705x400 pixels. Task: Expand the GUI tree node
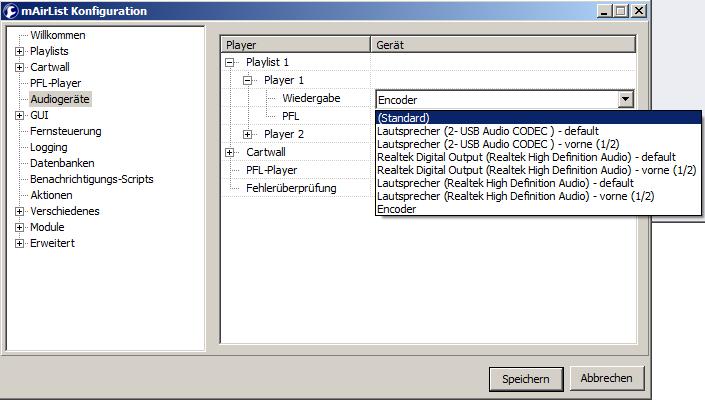pos(19,116)
